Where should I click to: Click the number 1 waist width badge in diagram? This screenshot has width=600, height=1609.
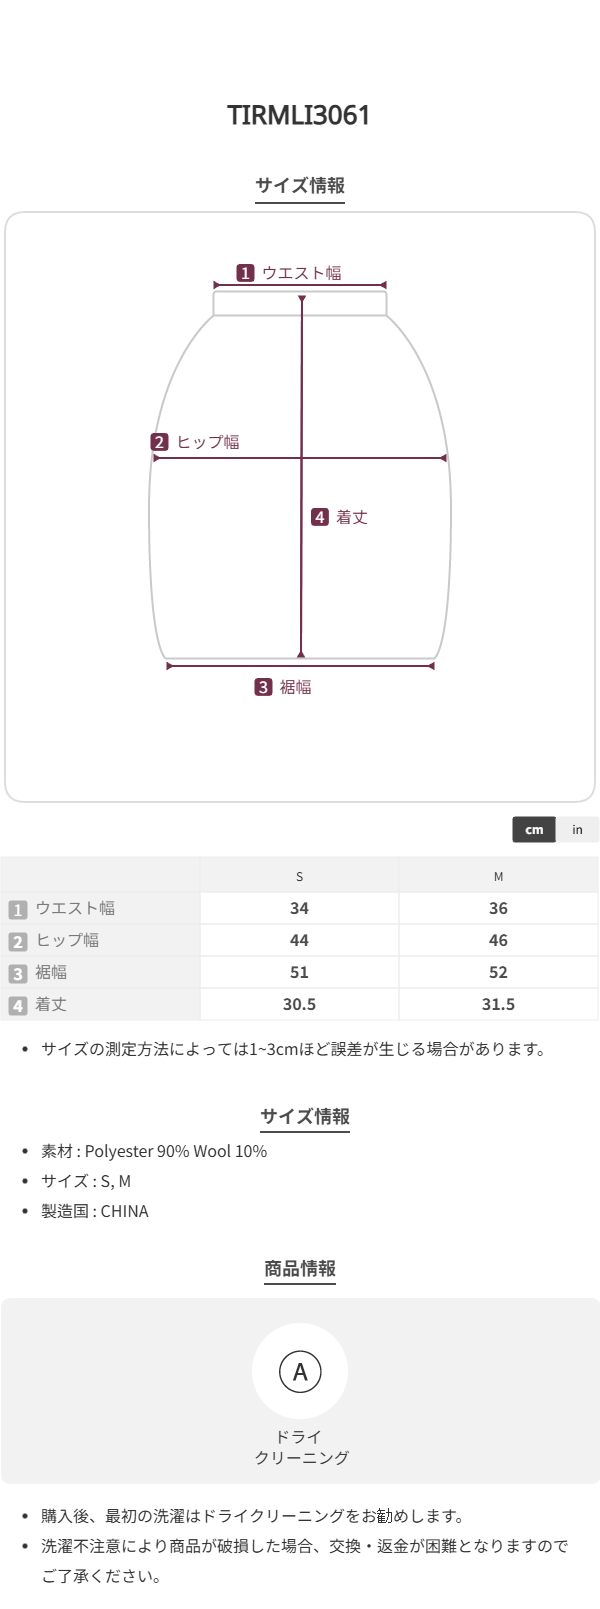245,273
